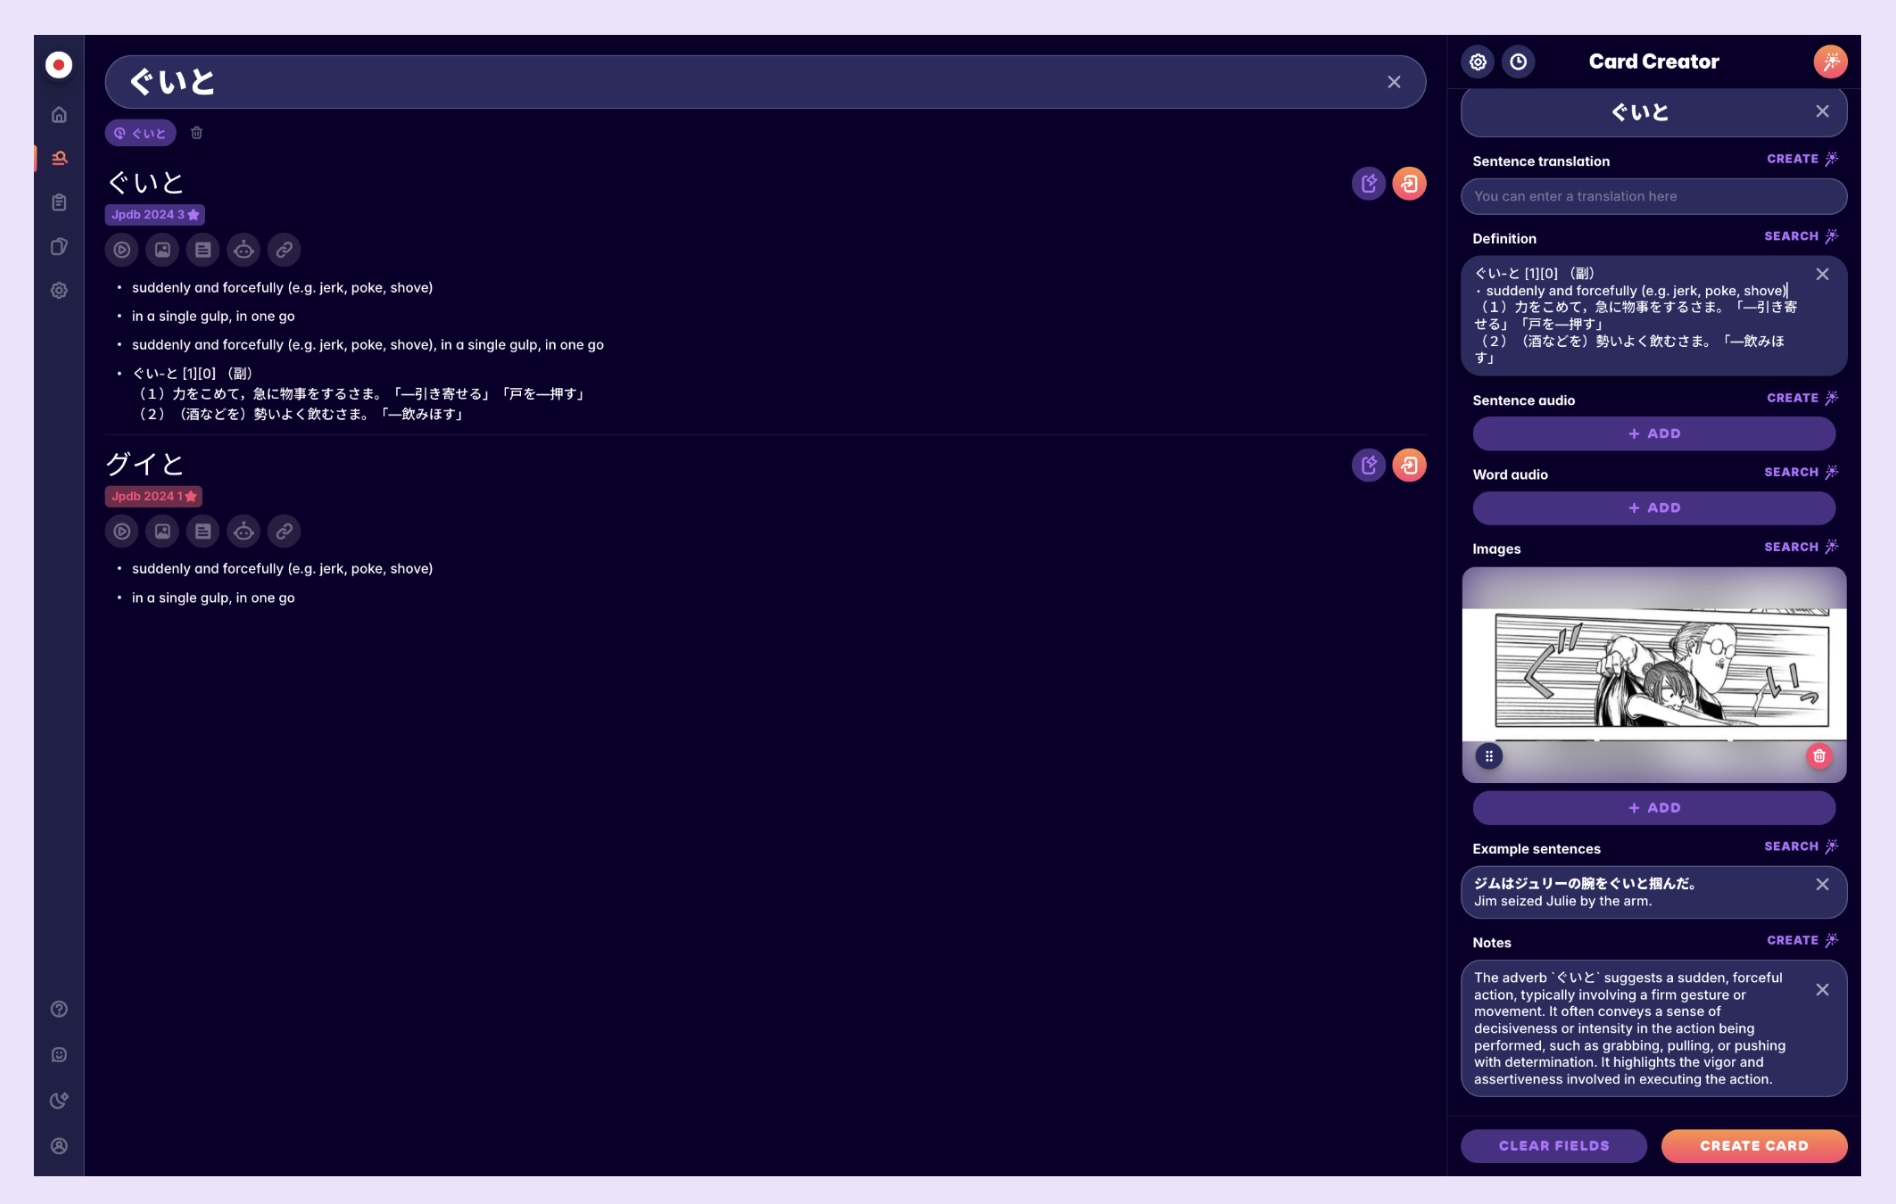Click SEARCH next to Images

click(1801, 547)
